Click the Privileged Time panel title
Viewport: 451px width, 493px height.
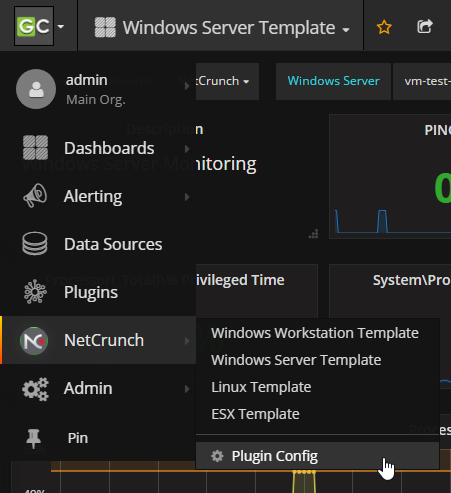point(240,280)
